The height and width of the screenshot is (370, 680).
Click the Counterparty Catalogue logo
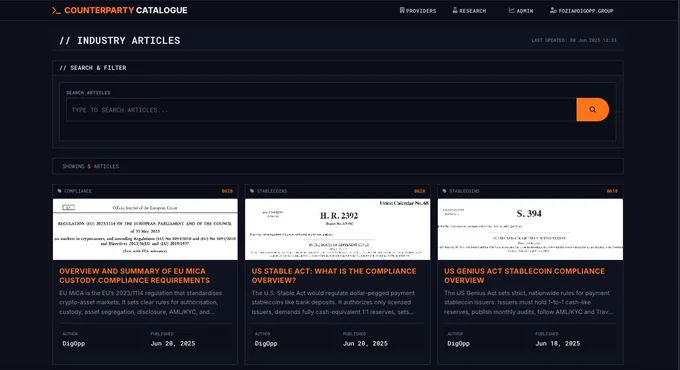click(x=119, y=10)
